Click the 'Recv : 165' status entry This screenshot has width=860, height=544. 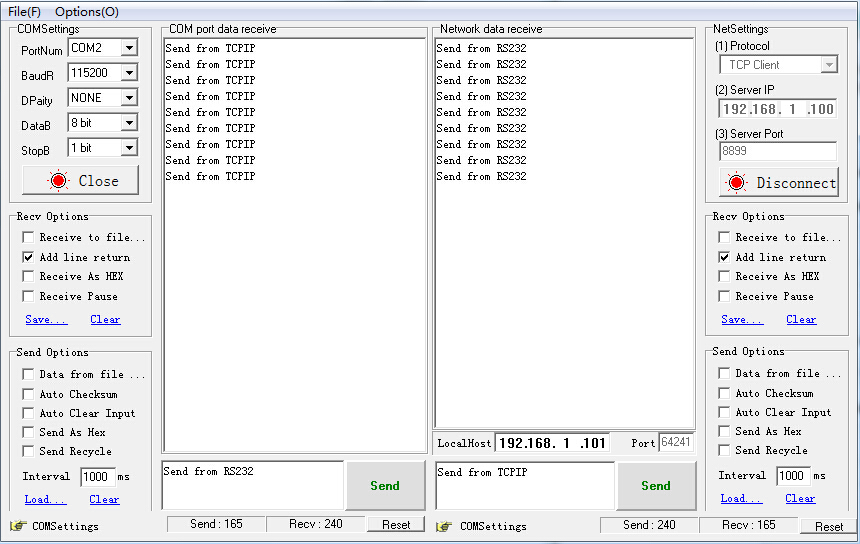tap(749, 525)
